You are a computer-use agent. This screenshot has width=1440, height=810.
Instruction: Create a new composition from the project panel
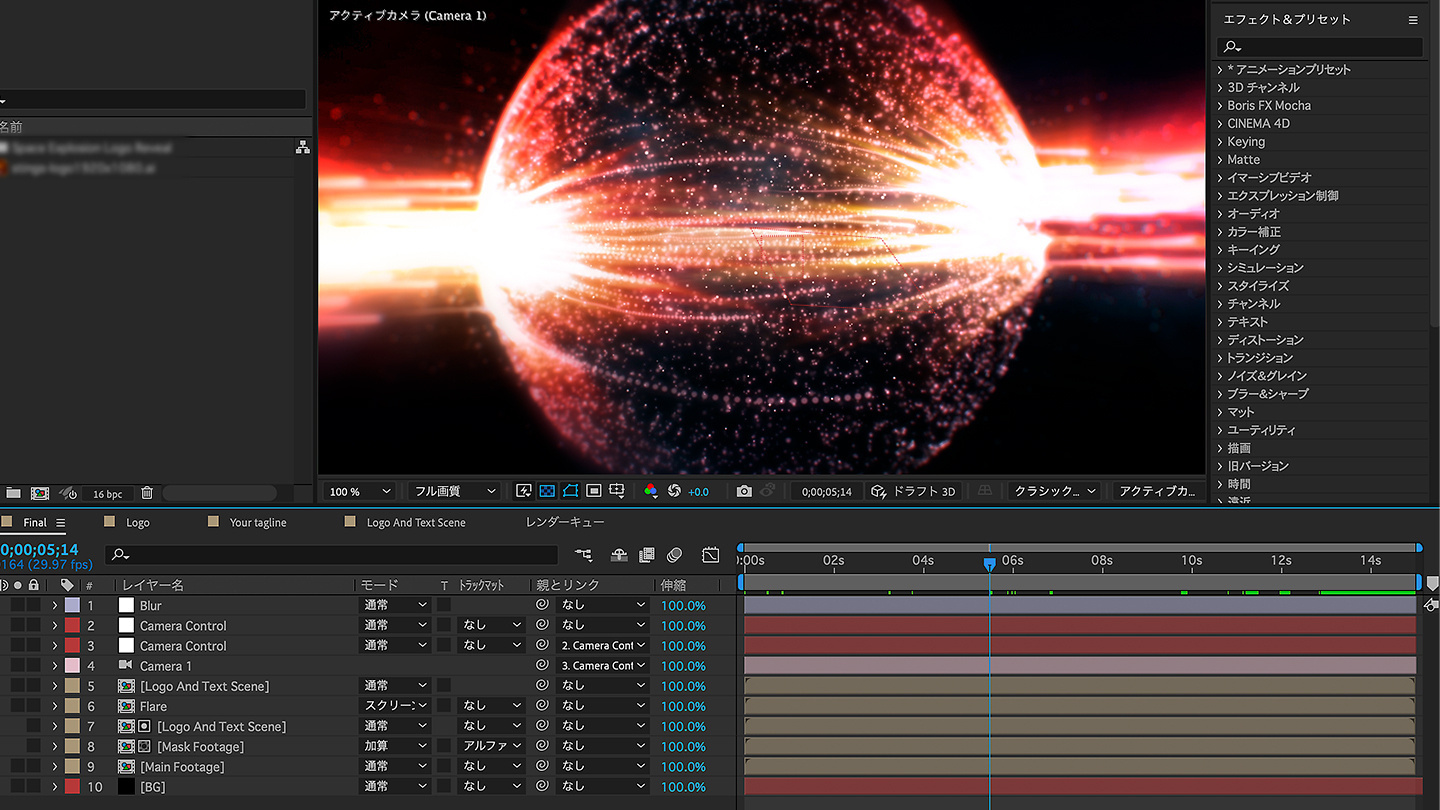[x=40, y=492]
